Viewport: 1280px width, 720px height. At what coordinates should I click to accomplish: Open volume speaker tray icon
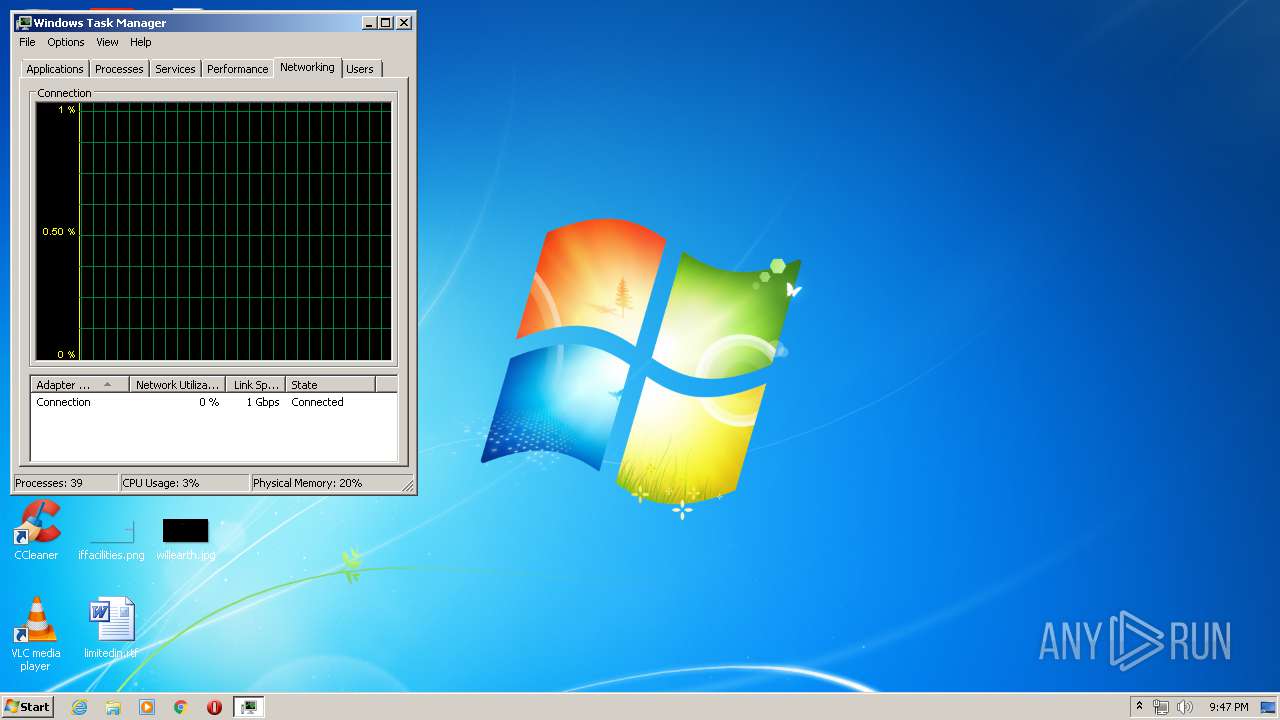coord(1185,707)
